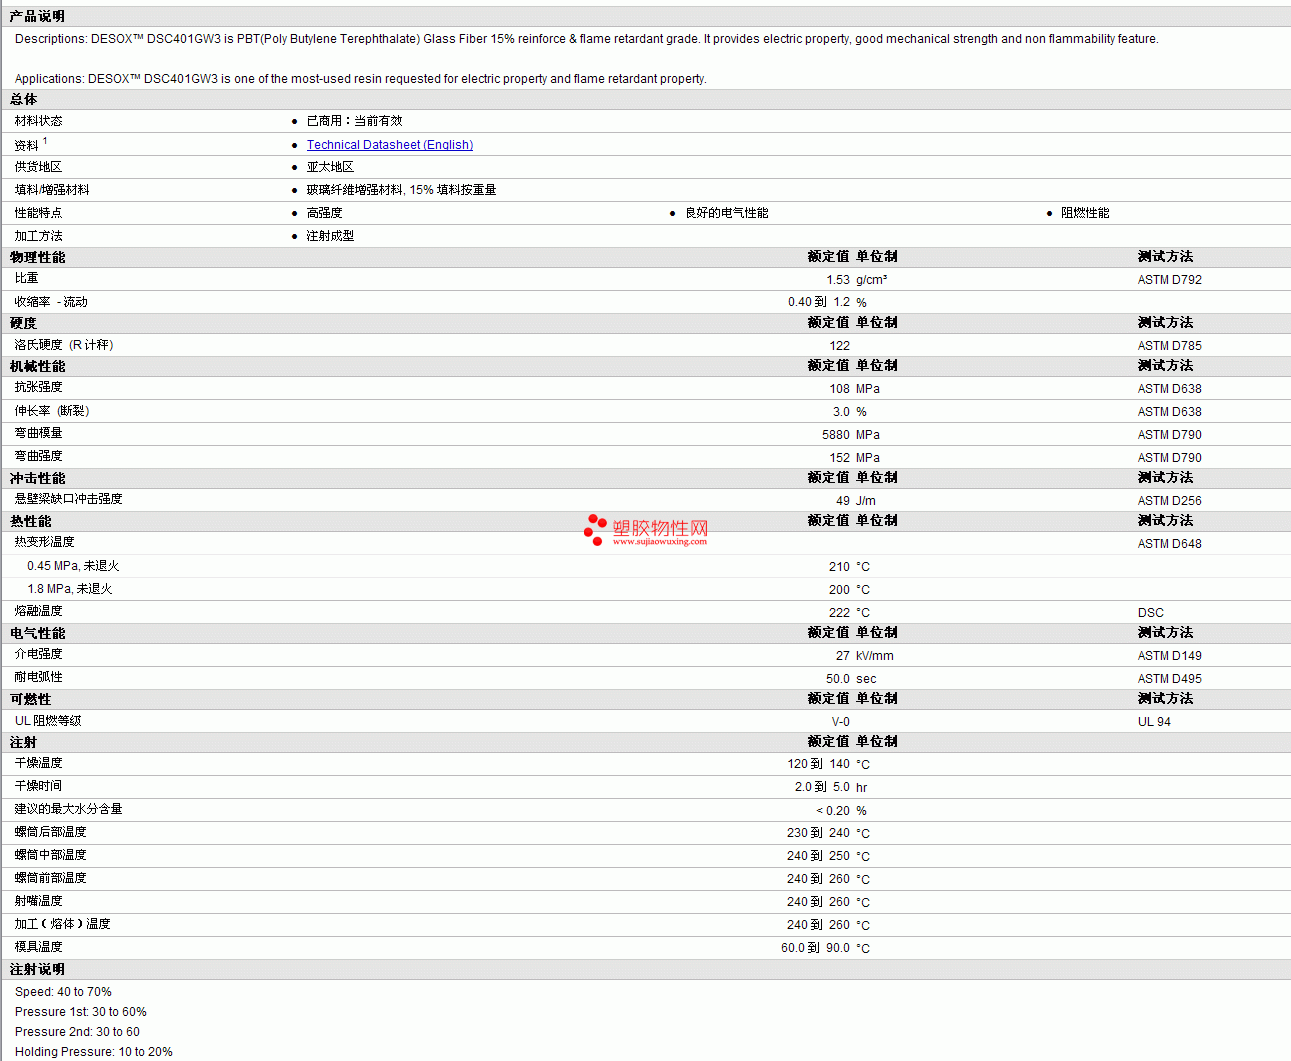Click the V-0 flammability value

click(840, 722)
